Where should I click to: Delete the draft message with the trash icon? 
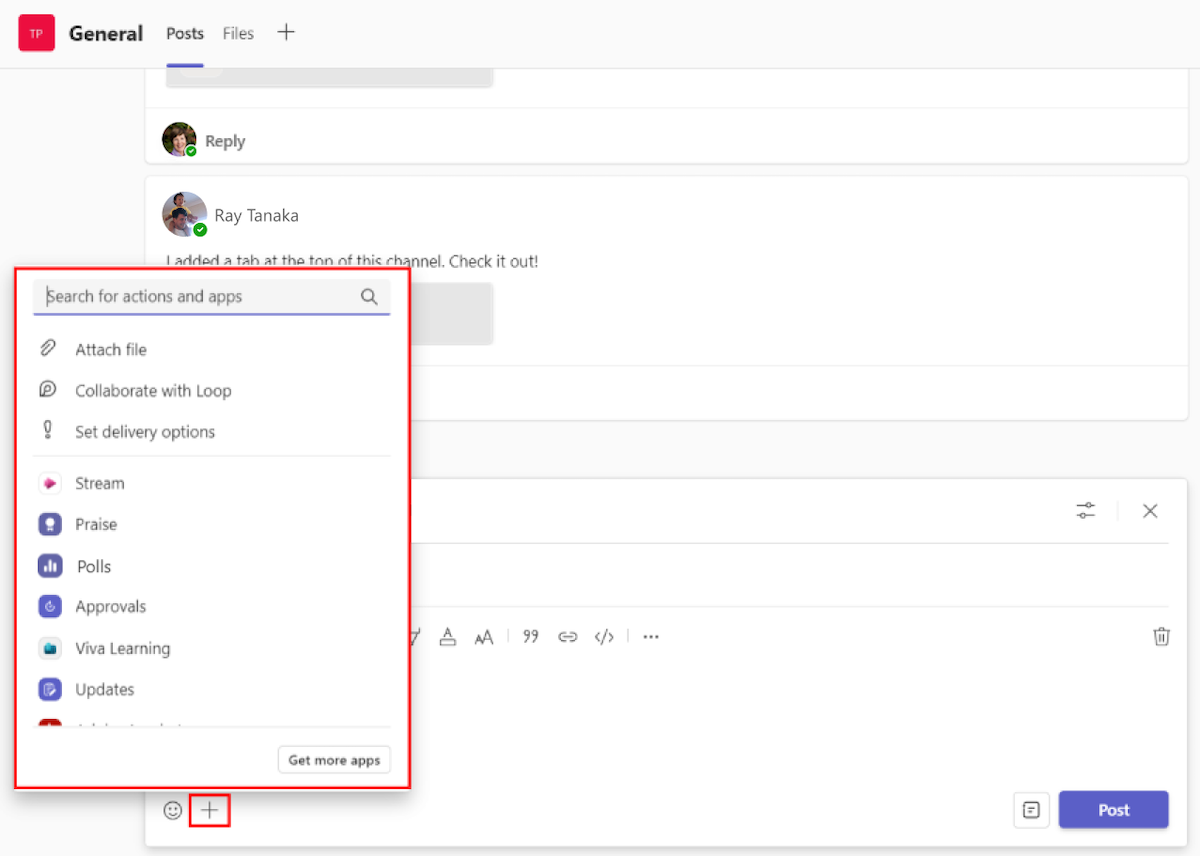[x=1161, y=636]
